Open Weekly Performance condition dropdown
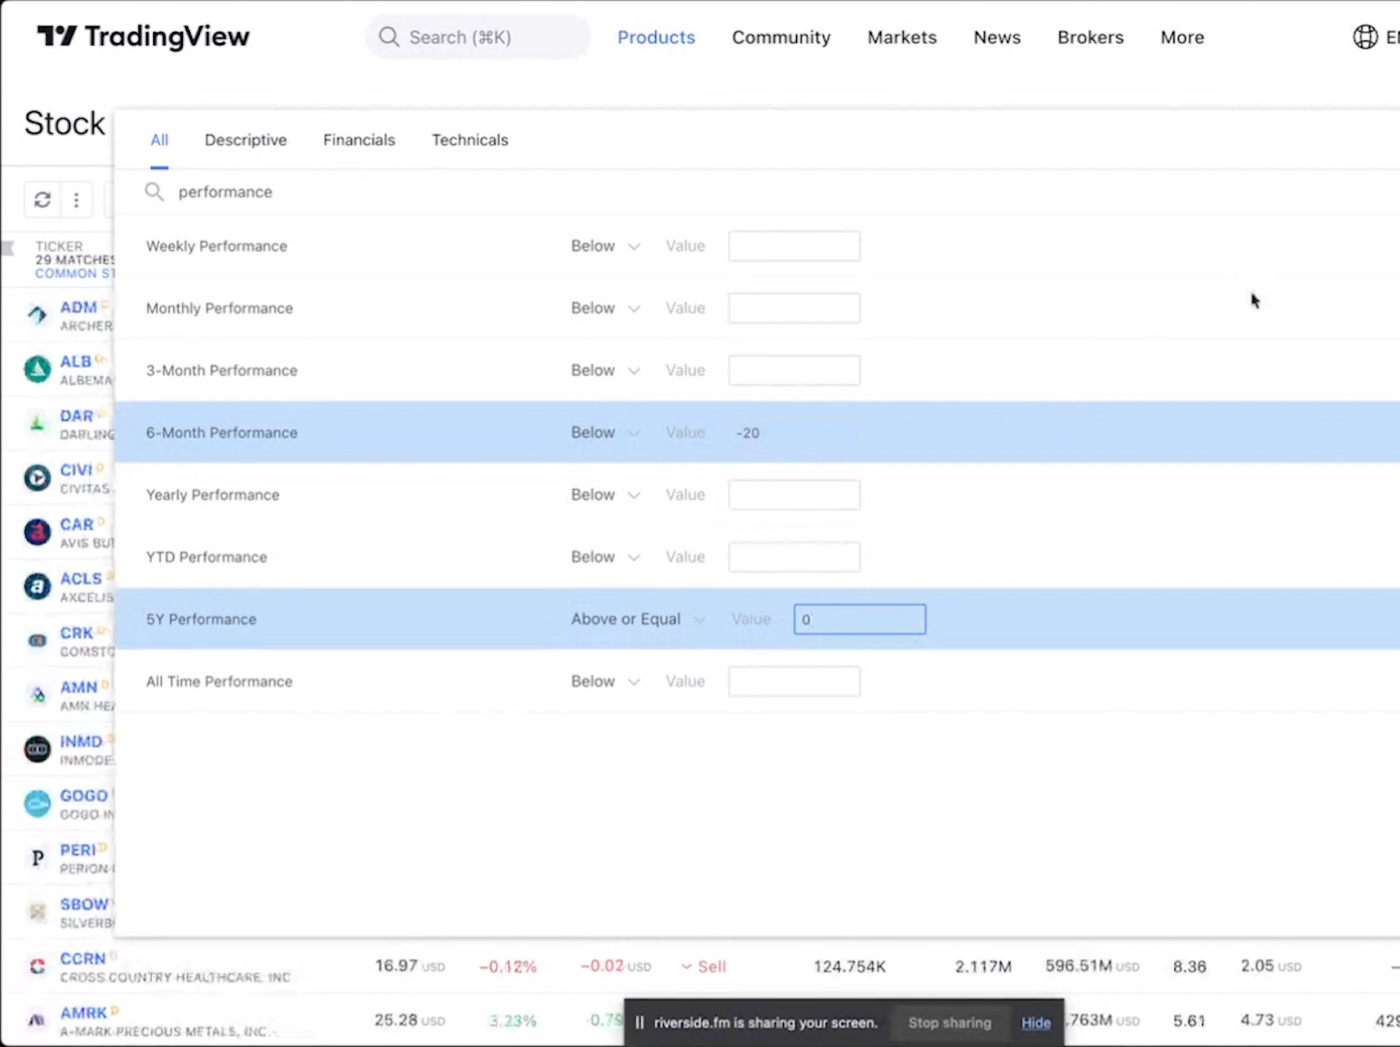This screenshot has width=1400, height=1047. coord(605,246)
